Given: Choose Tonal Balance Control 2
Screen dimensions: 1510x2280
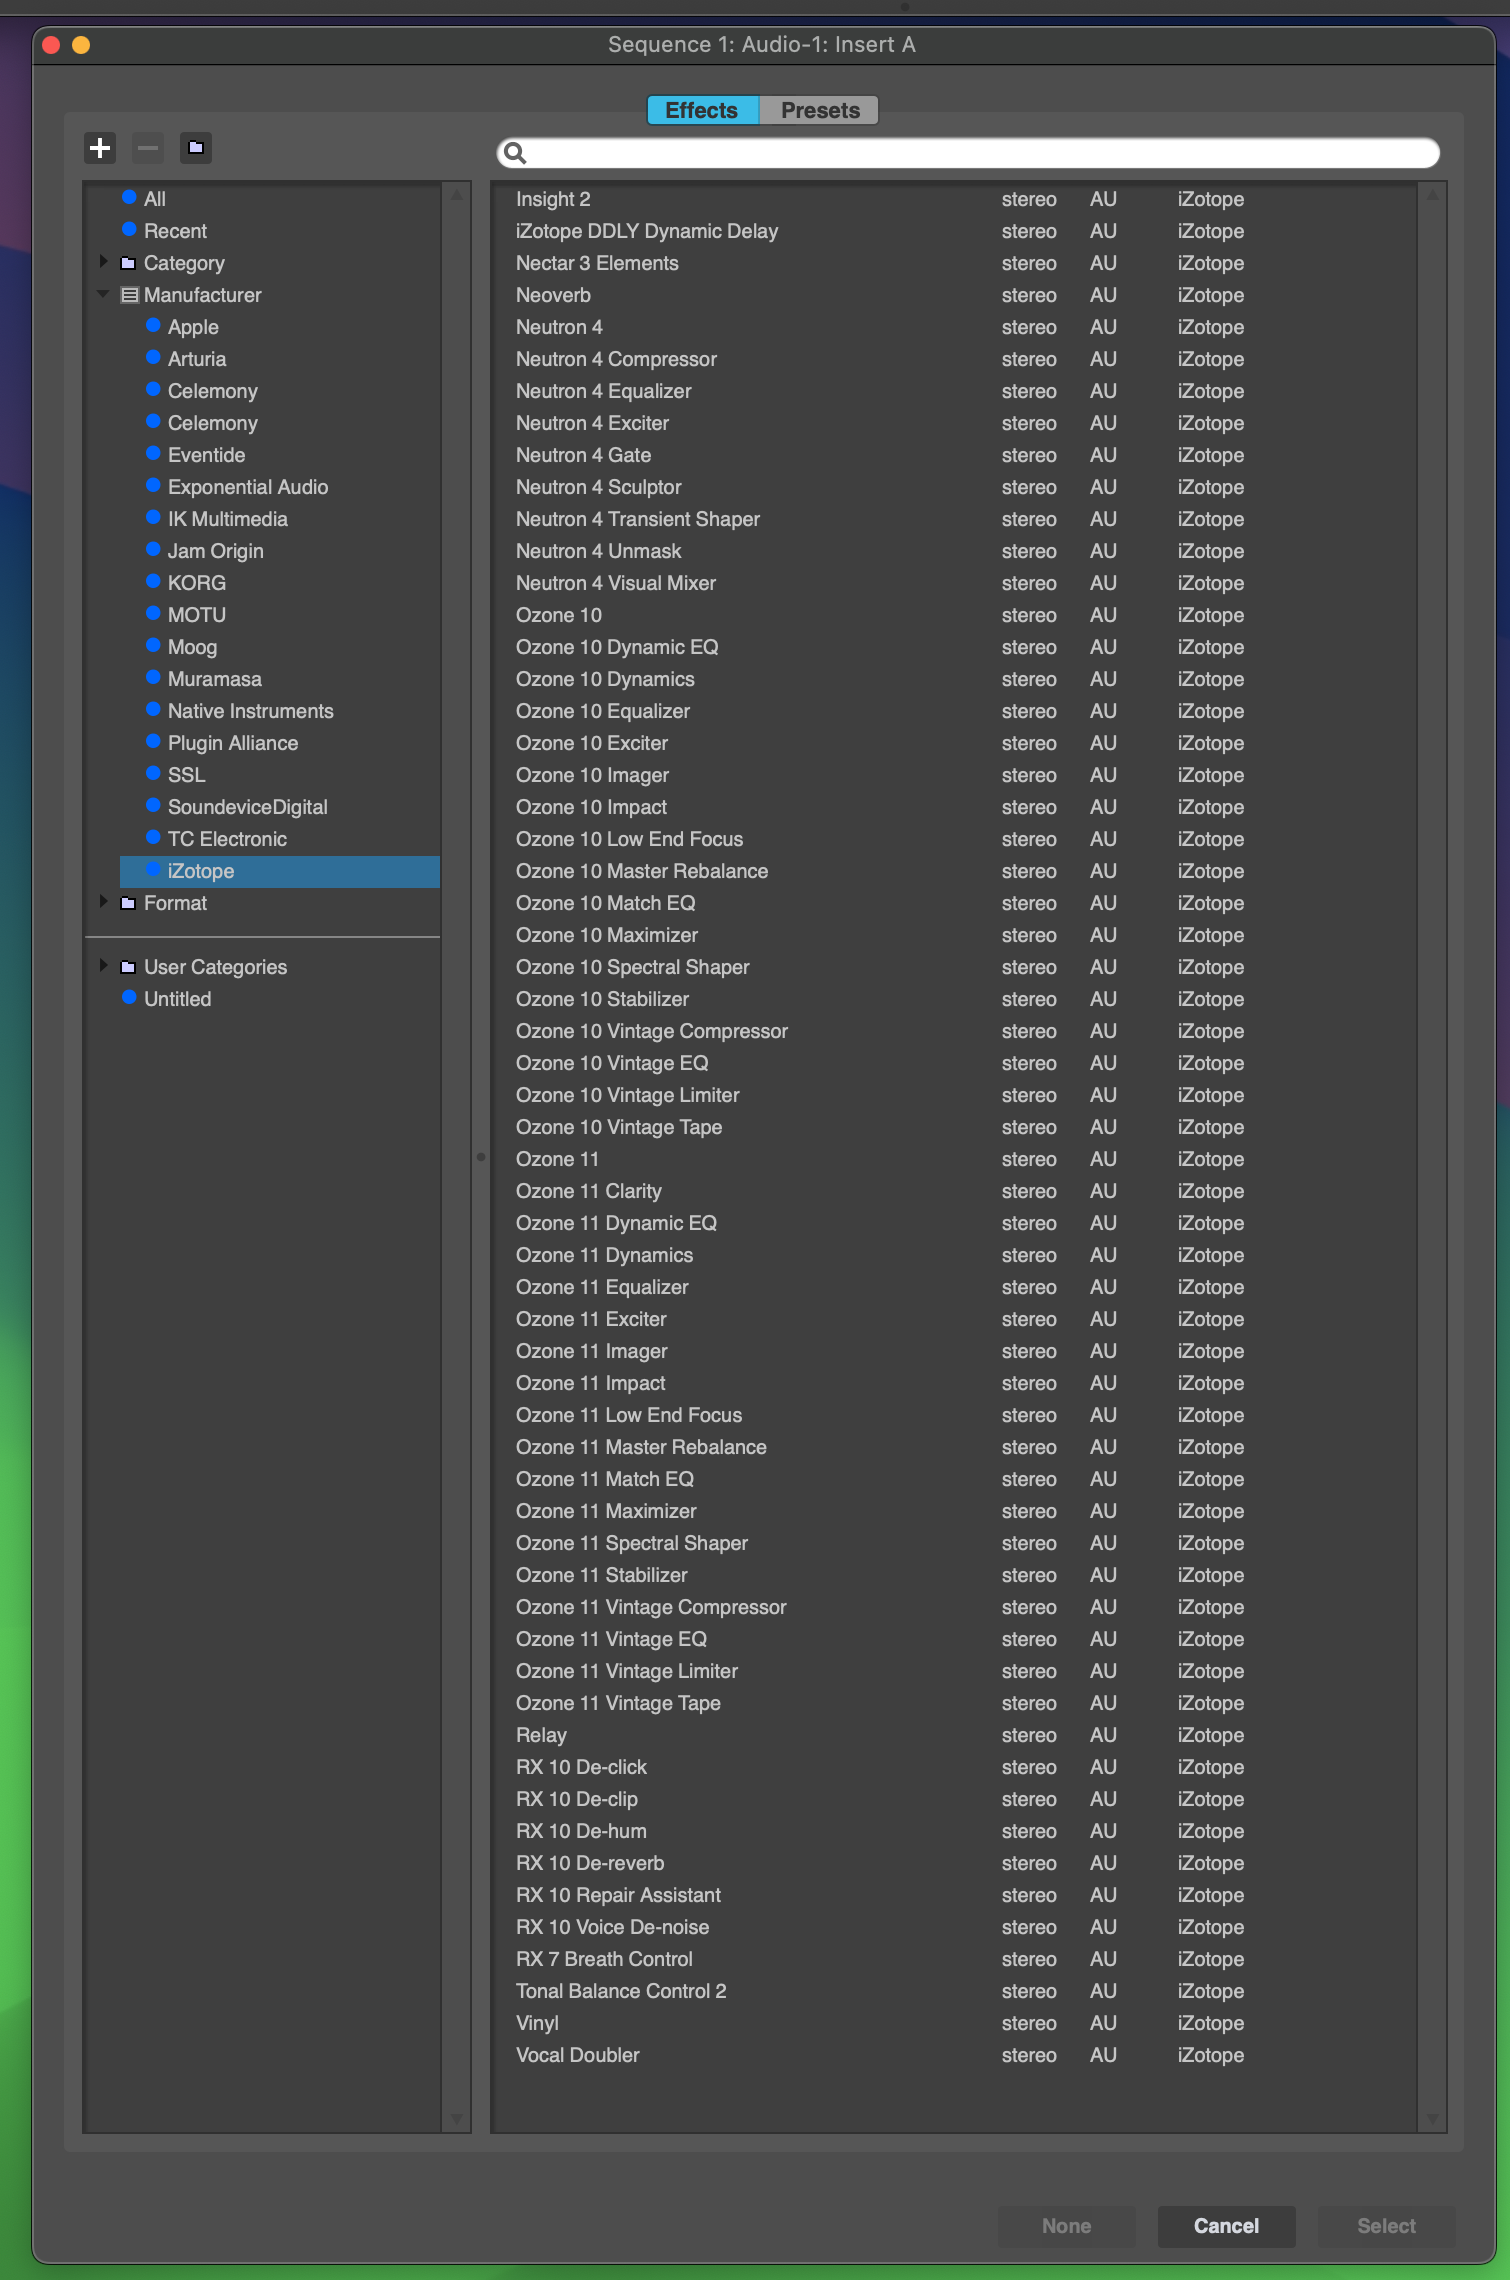Looking at the screenshot, I should (621, 1991).
